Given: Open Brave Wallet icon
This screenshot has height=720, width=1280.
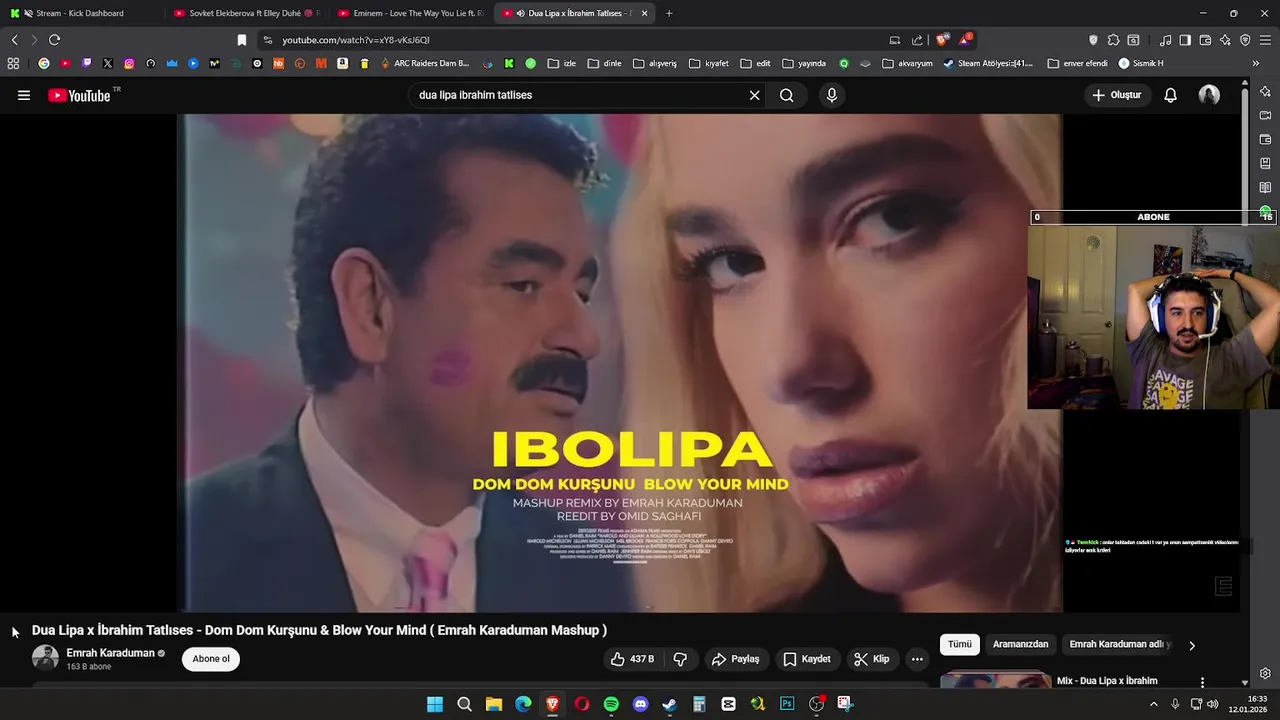Looking at the screenshot, I should pyautogui.click(x=1205, y=40).
